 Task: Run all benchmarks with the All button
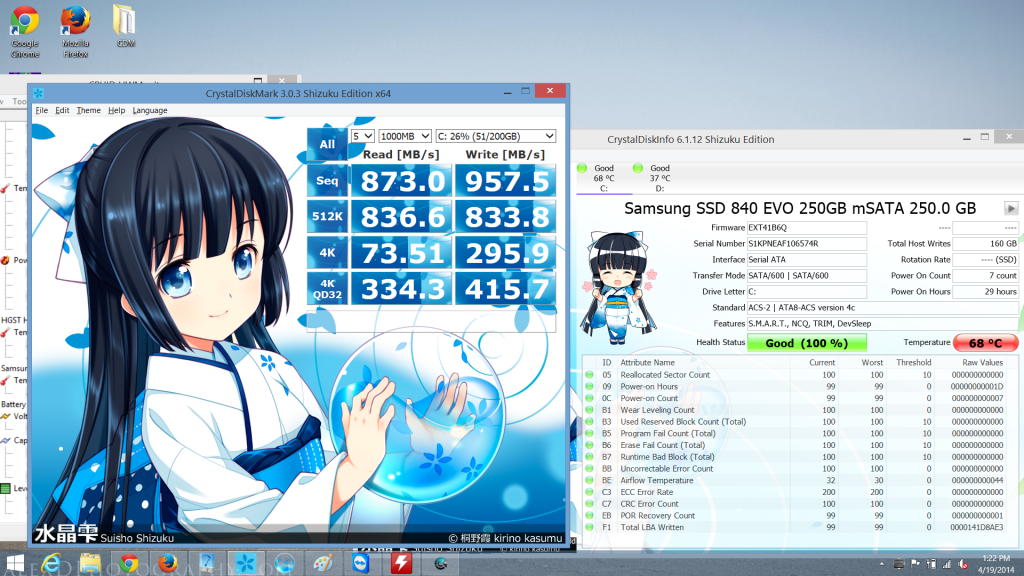pos(327,144)
